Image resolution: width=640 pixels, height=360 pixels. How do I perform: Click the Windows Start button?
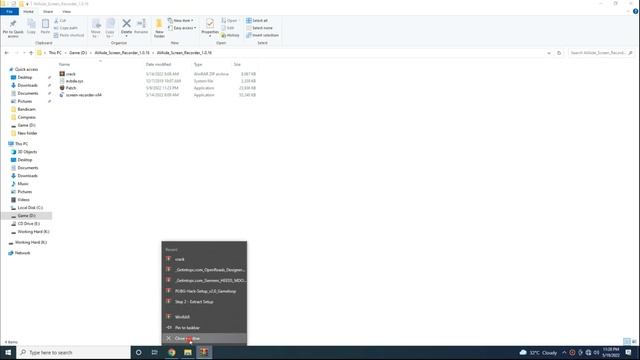tap(8, 352)
